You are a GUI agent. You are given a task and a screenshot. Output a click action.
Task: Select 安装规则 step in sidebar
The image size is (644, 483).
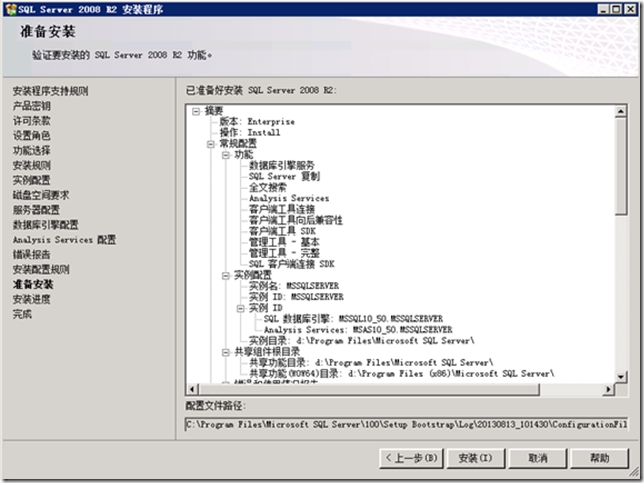pyautogui.click(x=32, y=166)
